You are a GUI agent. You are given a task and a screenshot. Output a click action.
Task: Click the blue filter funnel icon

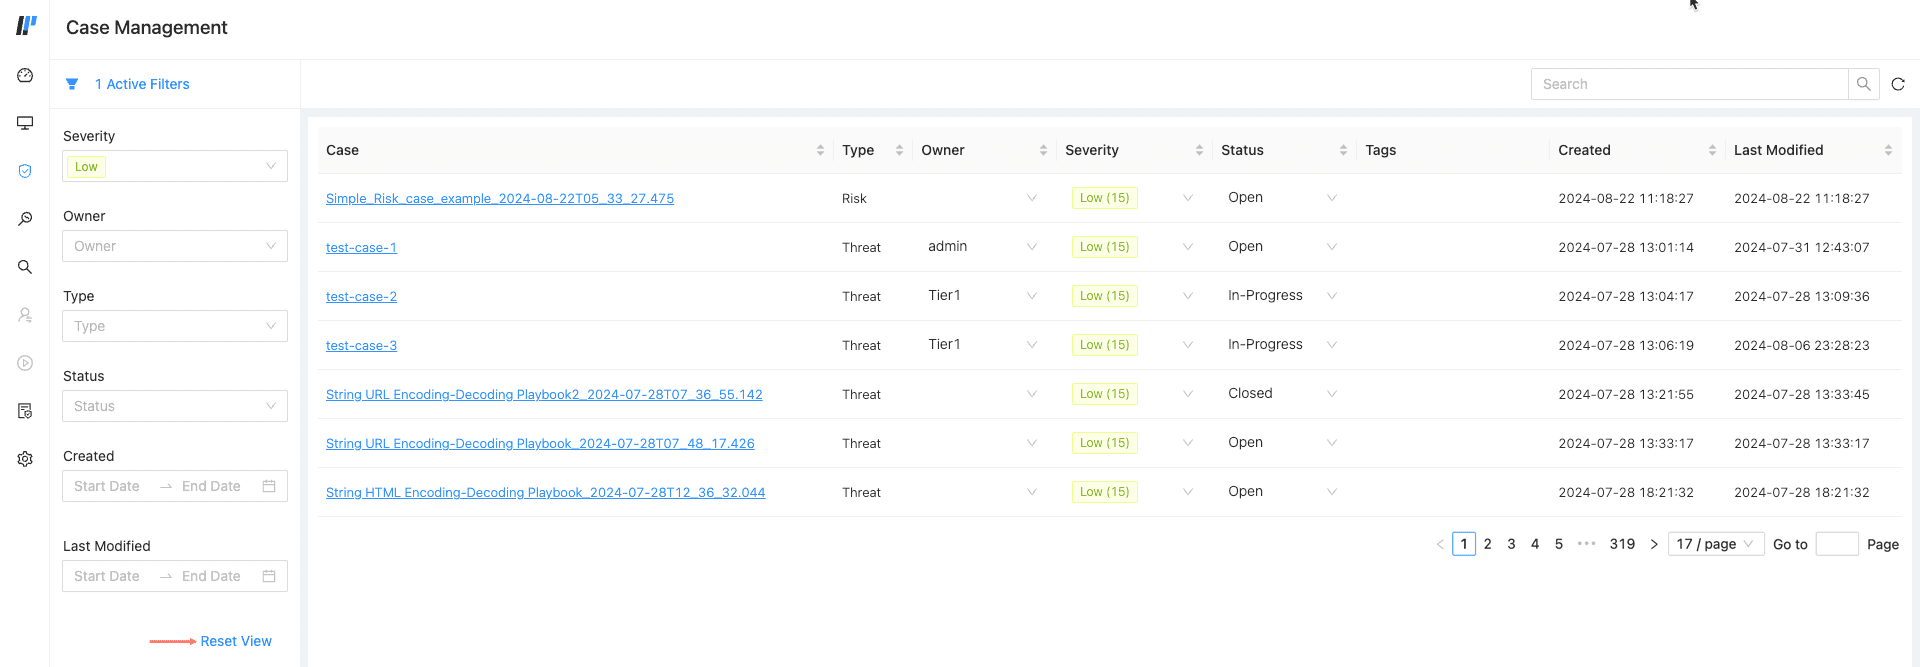[x=72, y=84]
